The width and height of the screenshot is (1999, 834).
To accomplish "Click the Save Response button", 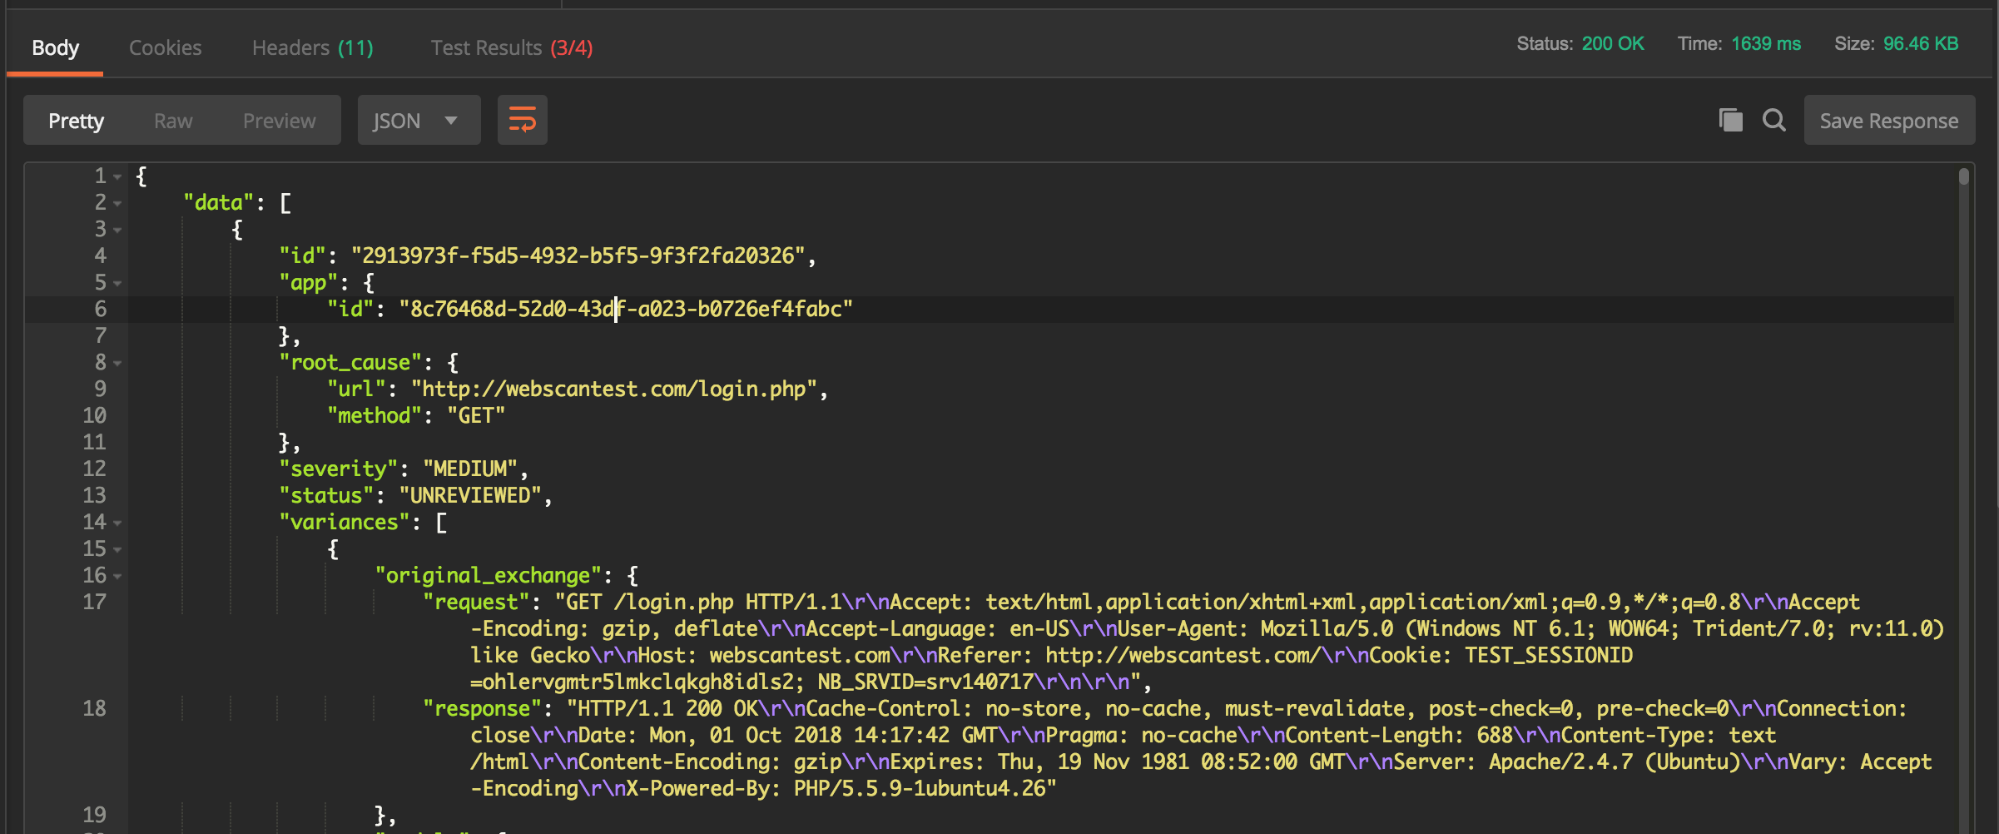I will point(1888,121).
